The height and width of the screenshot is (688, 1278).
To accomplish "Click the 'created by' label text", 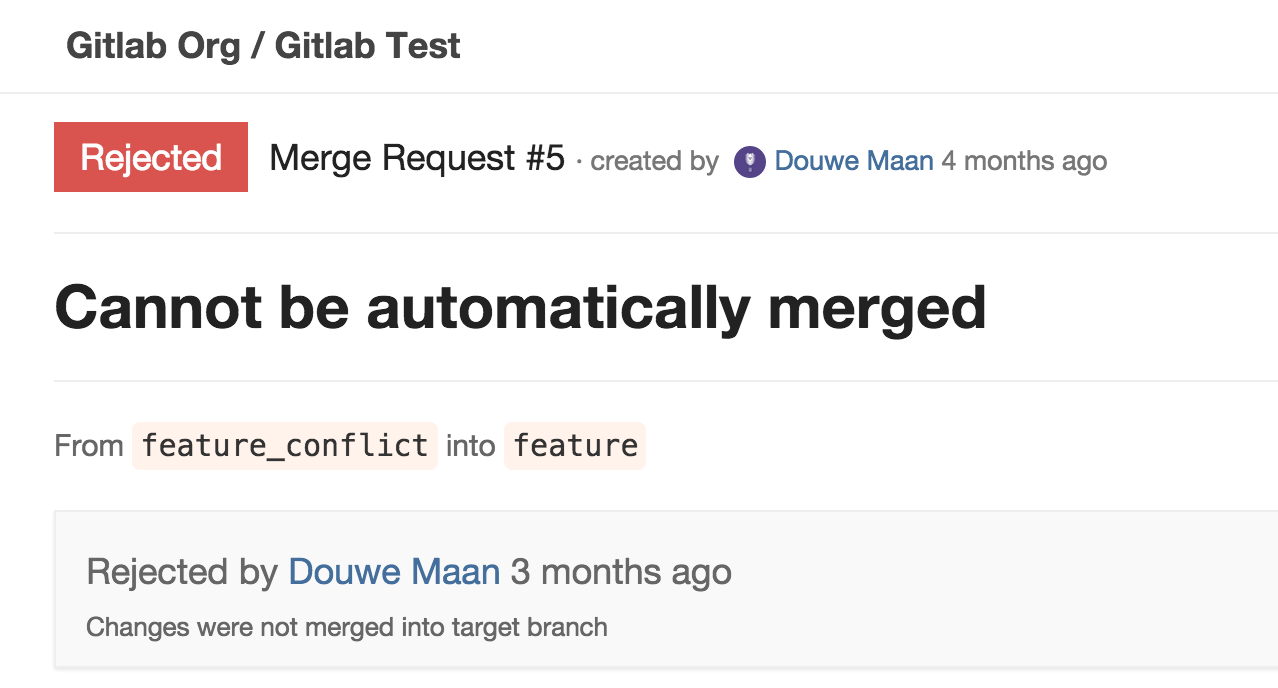I will click(654, 161).
